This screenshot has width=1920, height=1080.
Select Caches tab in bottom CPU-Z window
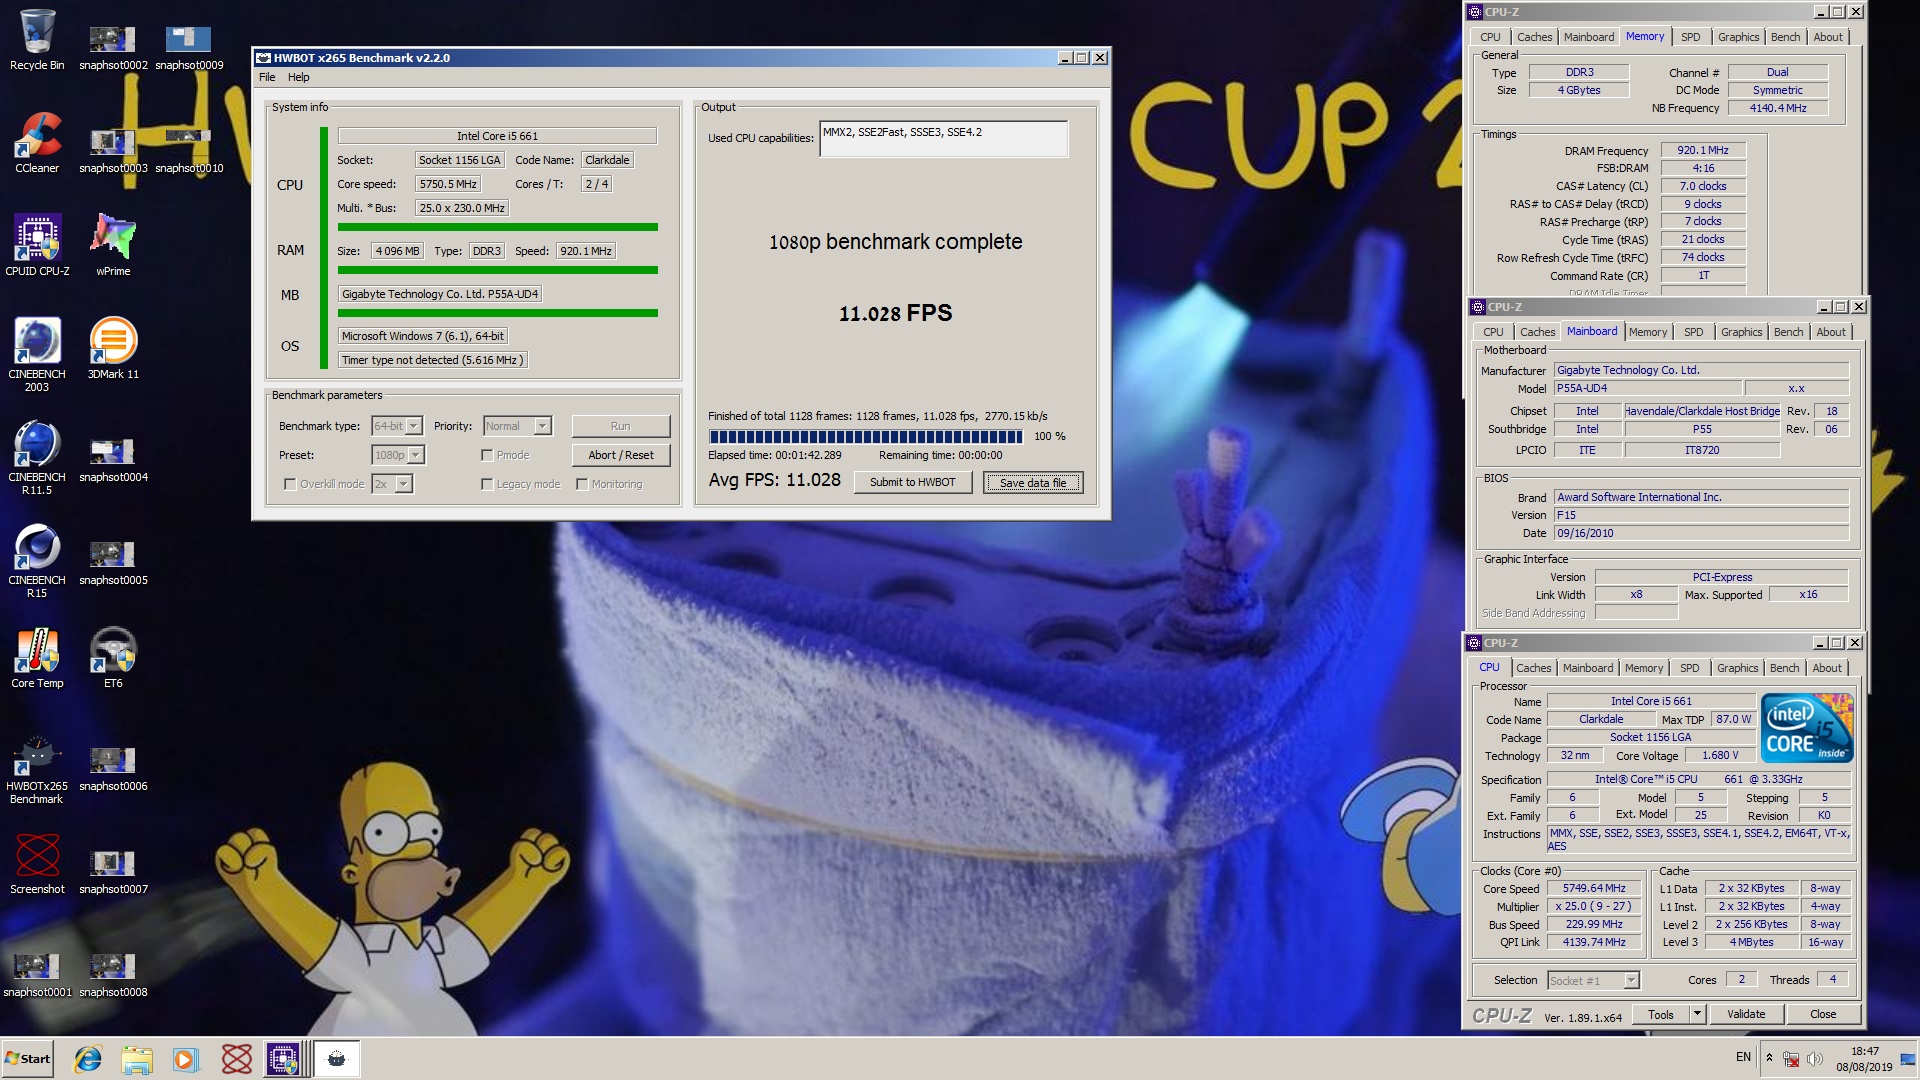click(1533, 668)
